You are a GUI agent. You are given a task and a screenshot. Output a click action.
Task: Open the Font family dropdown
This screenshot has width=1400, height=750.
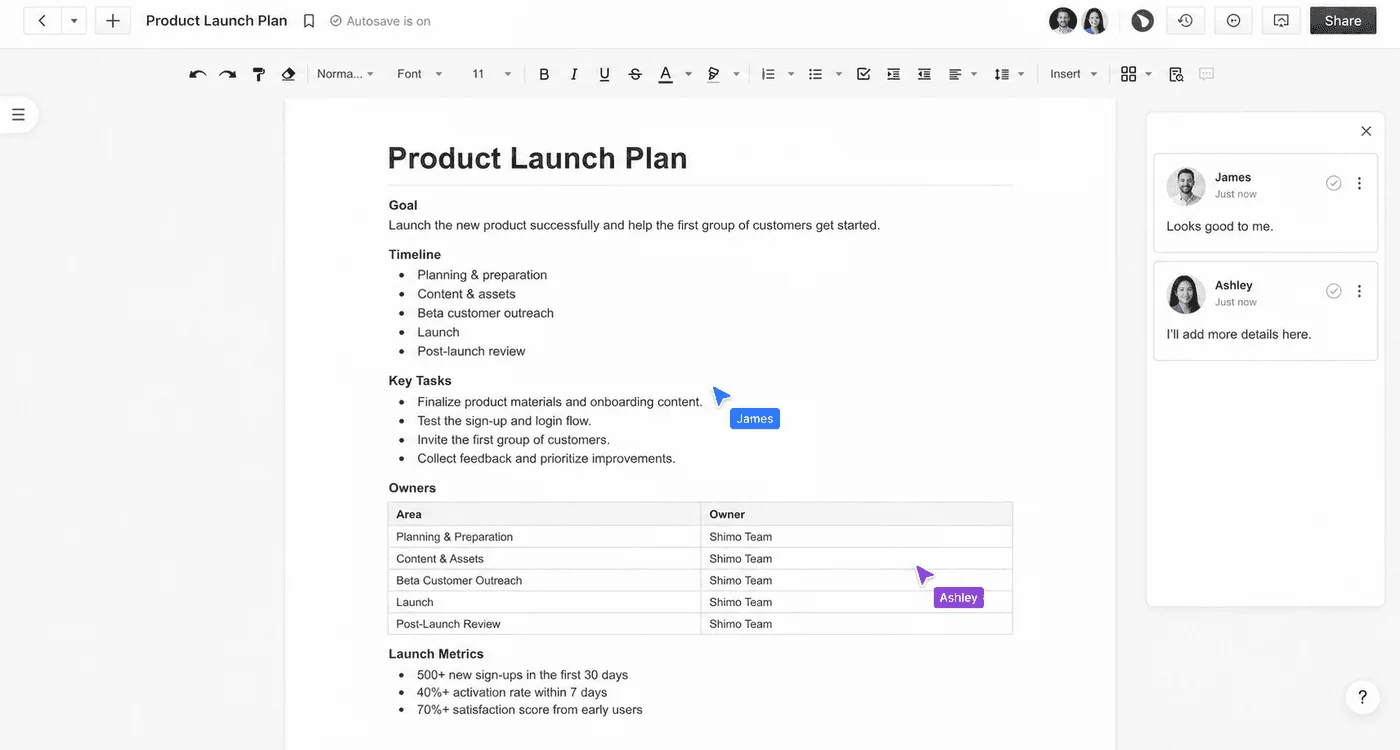419,74
